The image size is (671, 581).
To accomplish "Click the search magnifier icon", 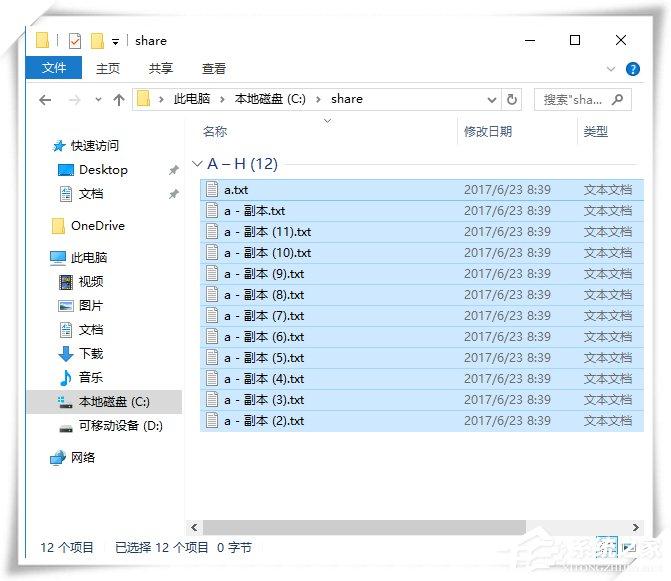I will 617,100.
